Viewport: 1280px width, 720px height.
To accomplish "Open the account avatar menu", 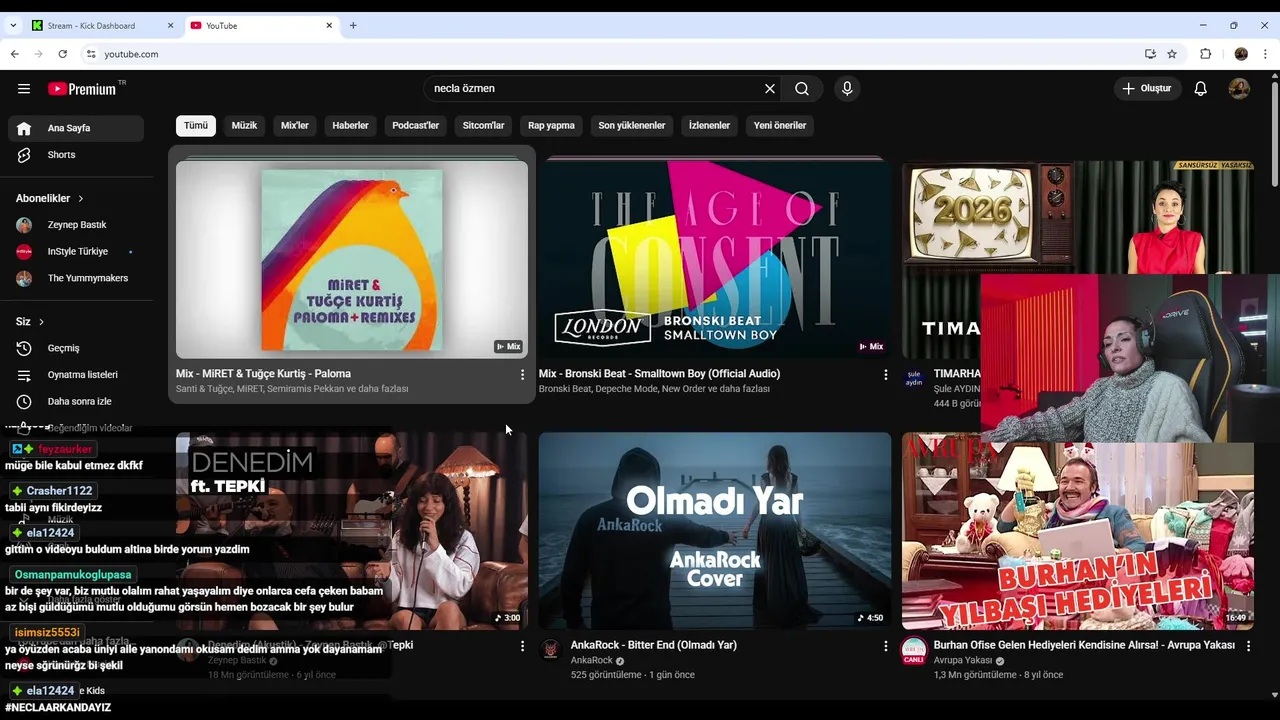I will click(1240, 89).
